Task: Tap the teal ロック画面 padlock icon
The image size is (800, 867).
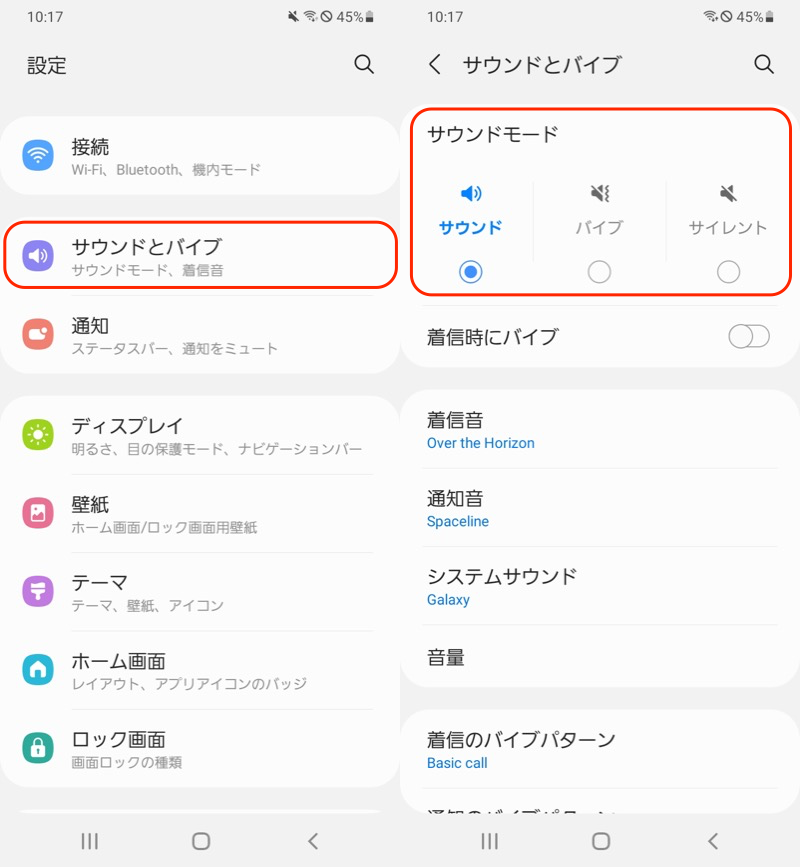Action: (38, 748)
